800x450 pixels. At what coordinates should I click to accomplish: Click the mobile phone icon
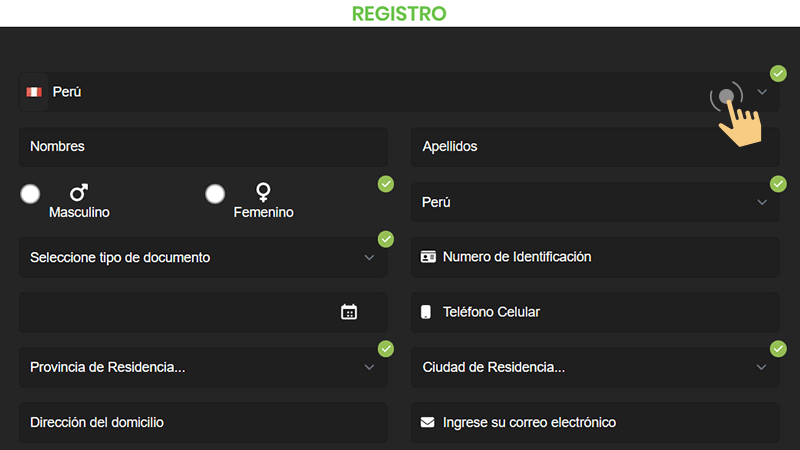tap(426, 312)
